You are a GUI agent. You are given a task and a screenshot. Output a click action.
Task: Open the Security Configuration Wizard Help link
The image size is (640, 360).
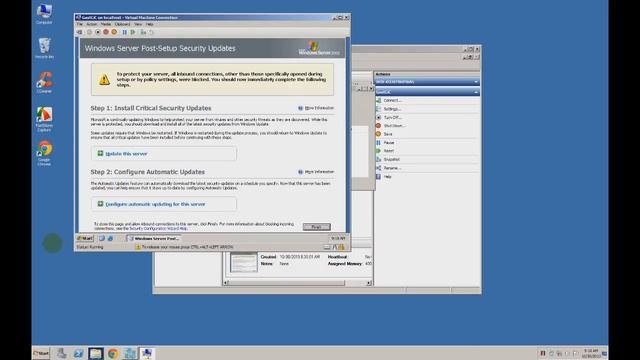[x=158, y=229]
